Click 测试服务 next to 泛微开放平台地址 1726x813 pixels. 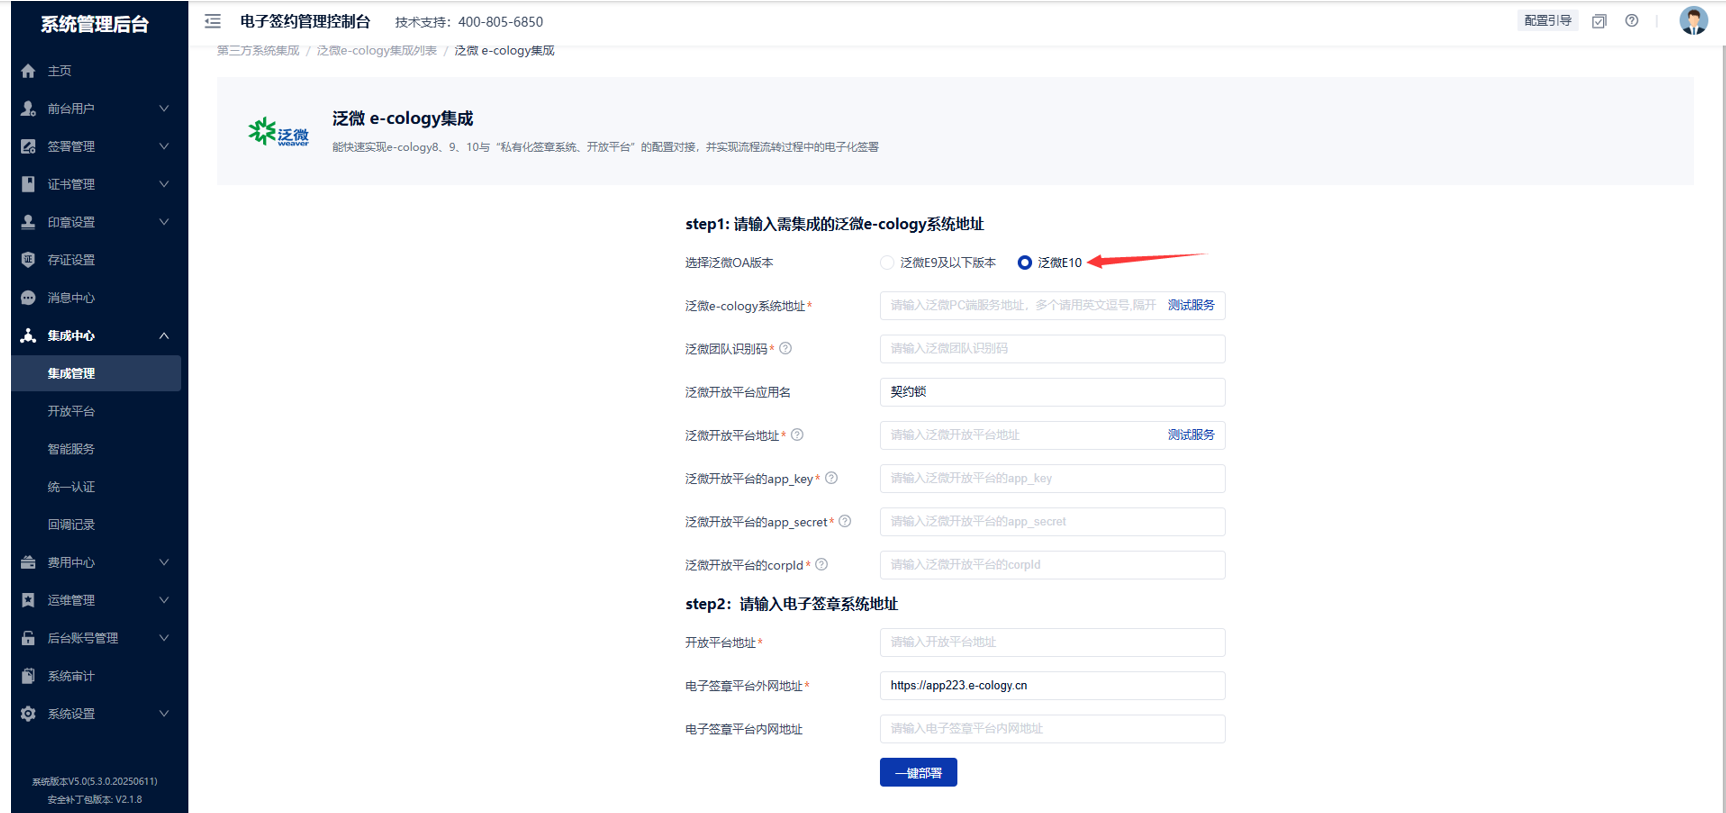pos(1191,435)
